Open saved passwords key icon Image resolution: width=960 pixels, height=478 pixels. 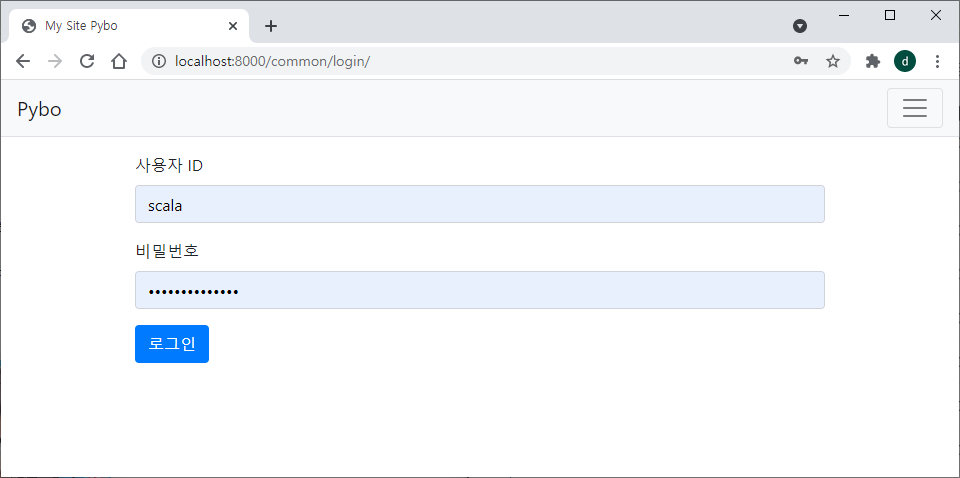[x=801, y=61]
